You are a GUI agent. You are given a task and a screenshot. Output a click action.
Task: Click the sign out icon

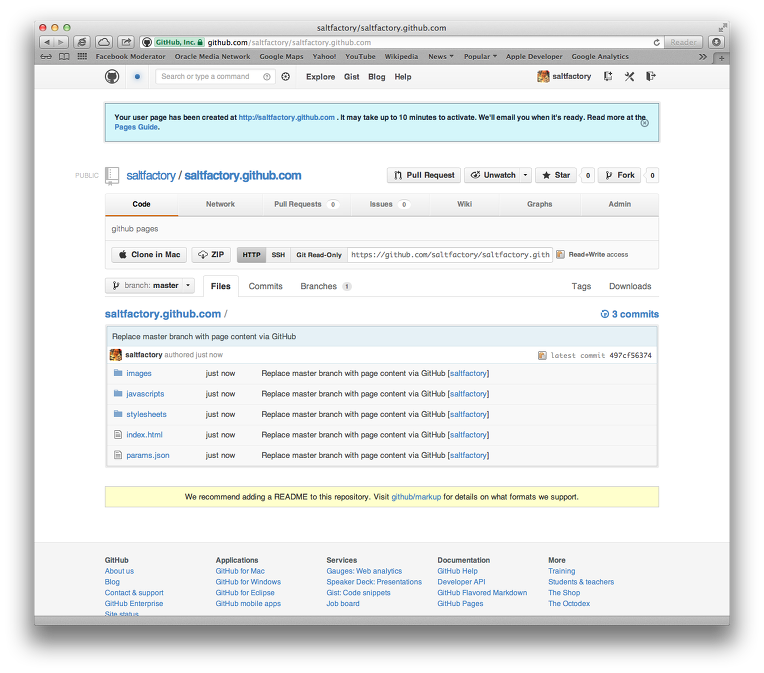click(650, 76)
